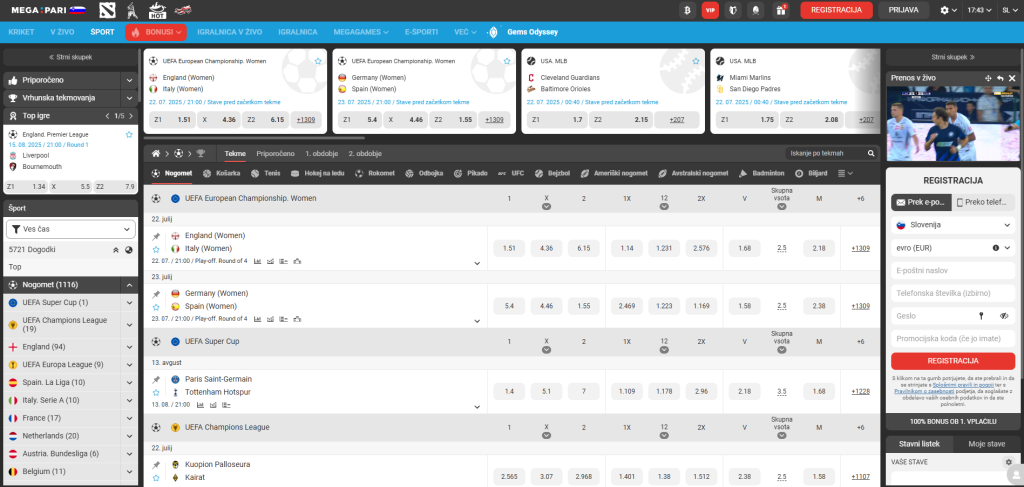
Task: Bet odds 1.51 on England in table
Action: pyautogui.click(x=509, y=248)
